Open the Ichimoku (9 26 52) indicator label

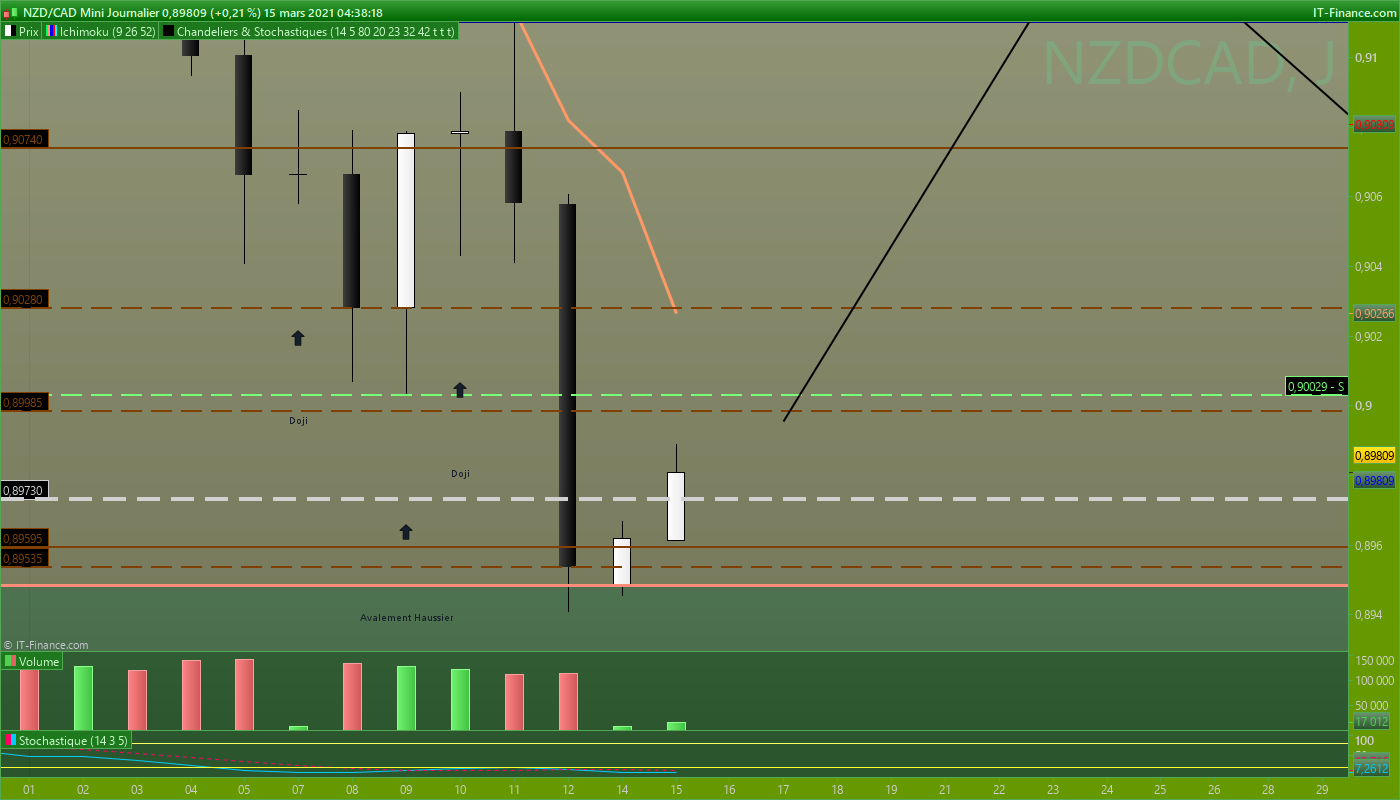tap(107, 31)
